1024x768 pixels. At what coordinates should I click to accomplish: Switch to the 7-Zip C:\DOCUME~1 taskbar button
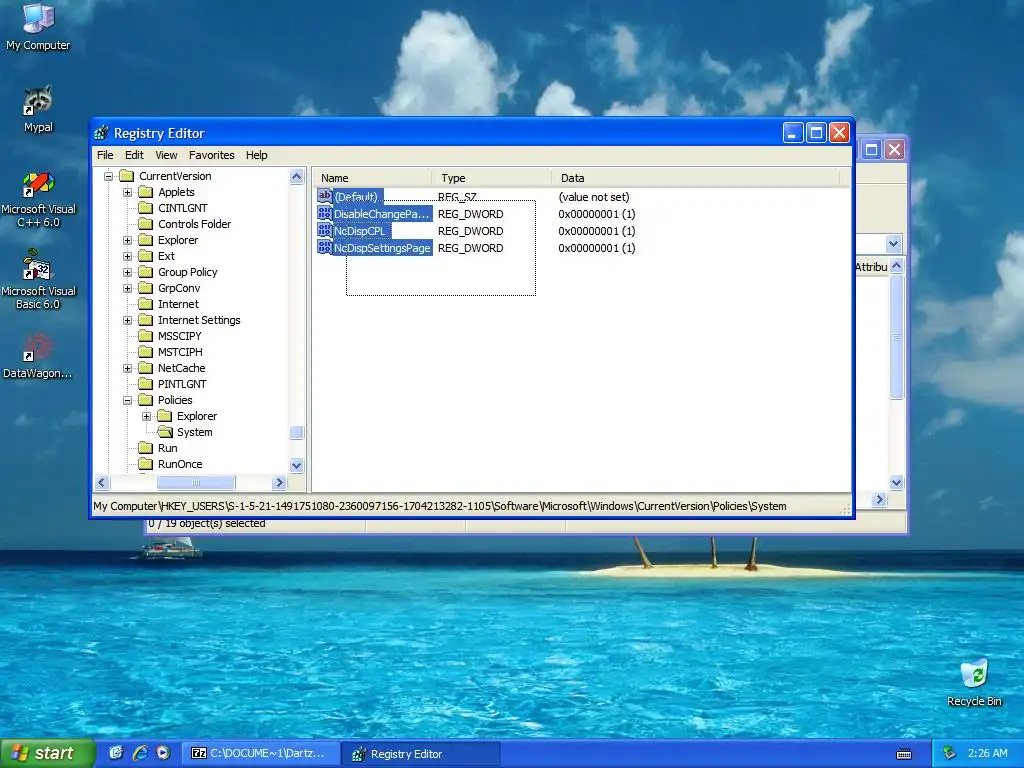pos(260,753)
